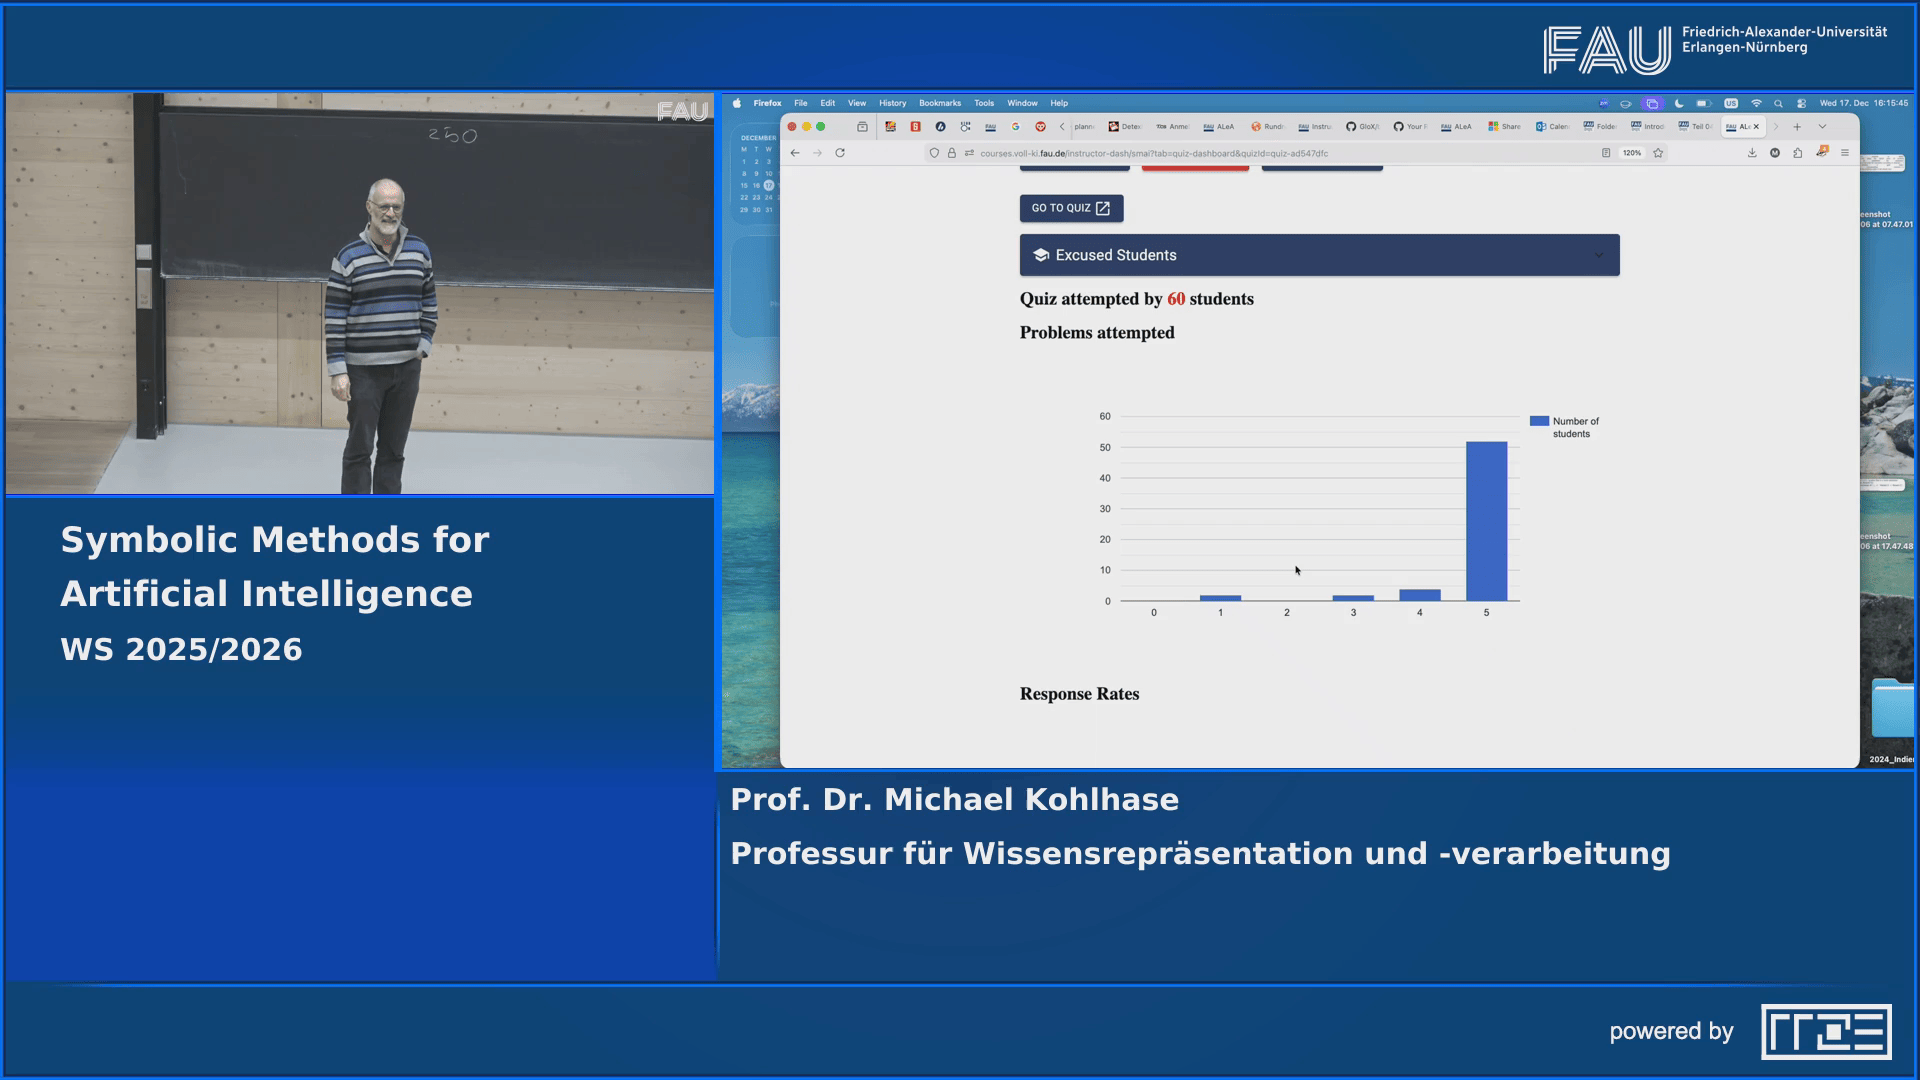Toggle reader view in the address bar
This screenshot has width=1920, height=1080.
coord(1605,153)
